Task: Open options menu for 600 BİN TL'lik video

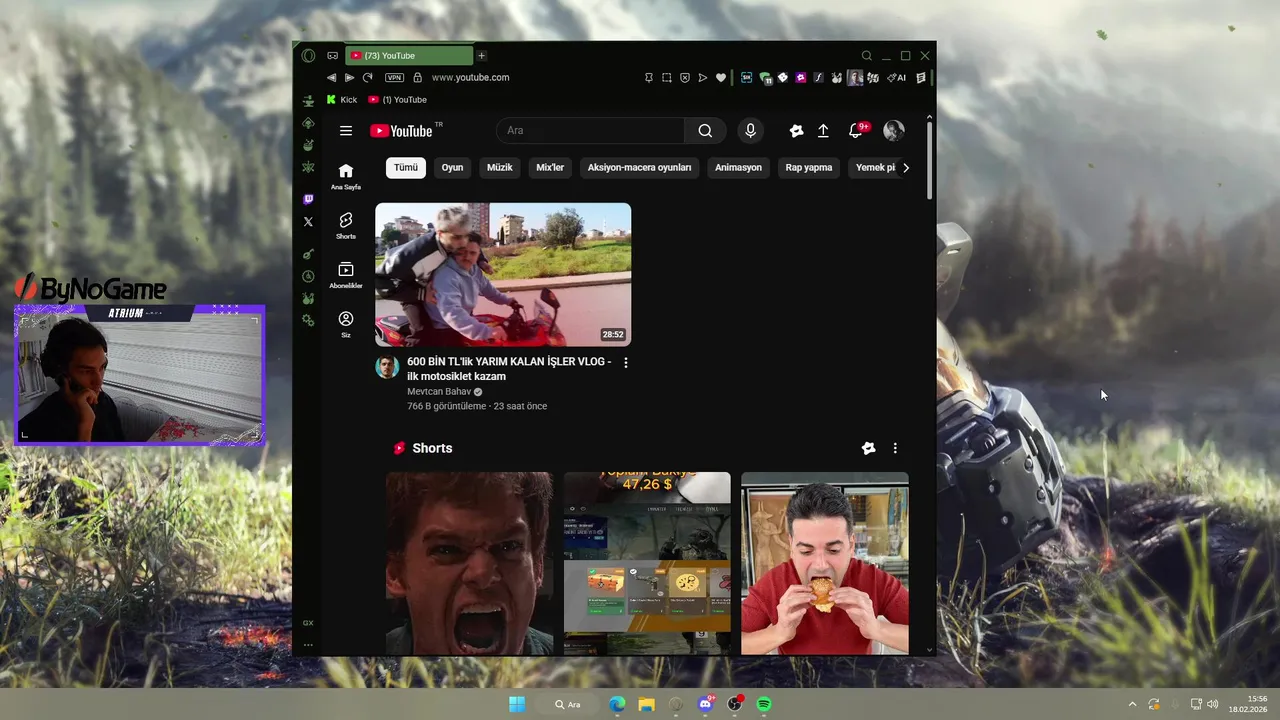Action: (626, 363)
